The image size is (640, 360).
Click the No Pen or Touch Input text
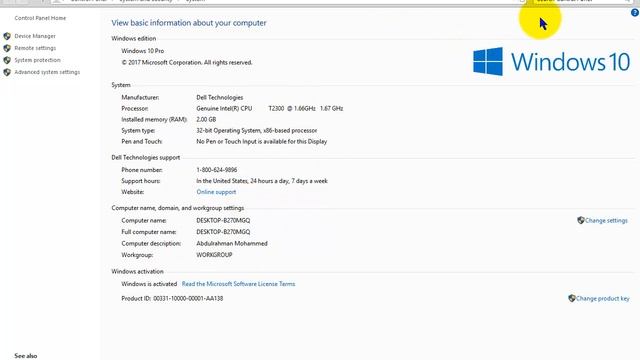pyautogui.click(x=262, y=142)
